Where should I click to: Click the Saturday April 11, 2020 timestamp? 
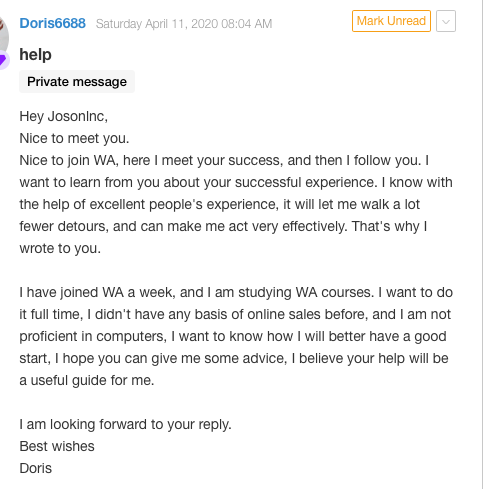point(184,24)
